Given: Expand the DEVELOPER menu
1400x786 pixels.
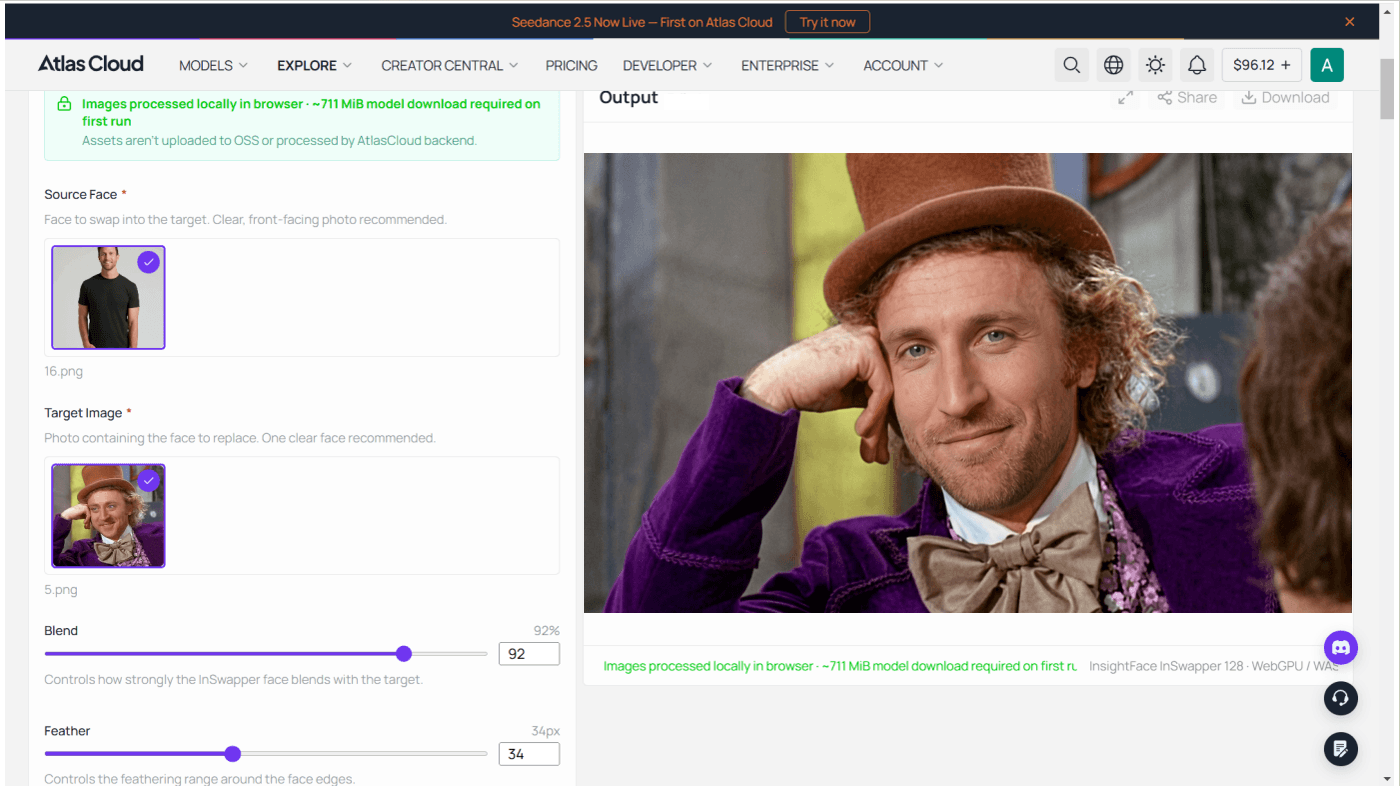Looking at the screenshot, I should click(x=667, y=65).
